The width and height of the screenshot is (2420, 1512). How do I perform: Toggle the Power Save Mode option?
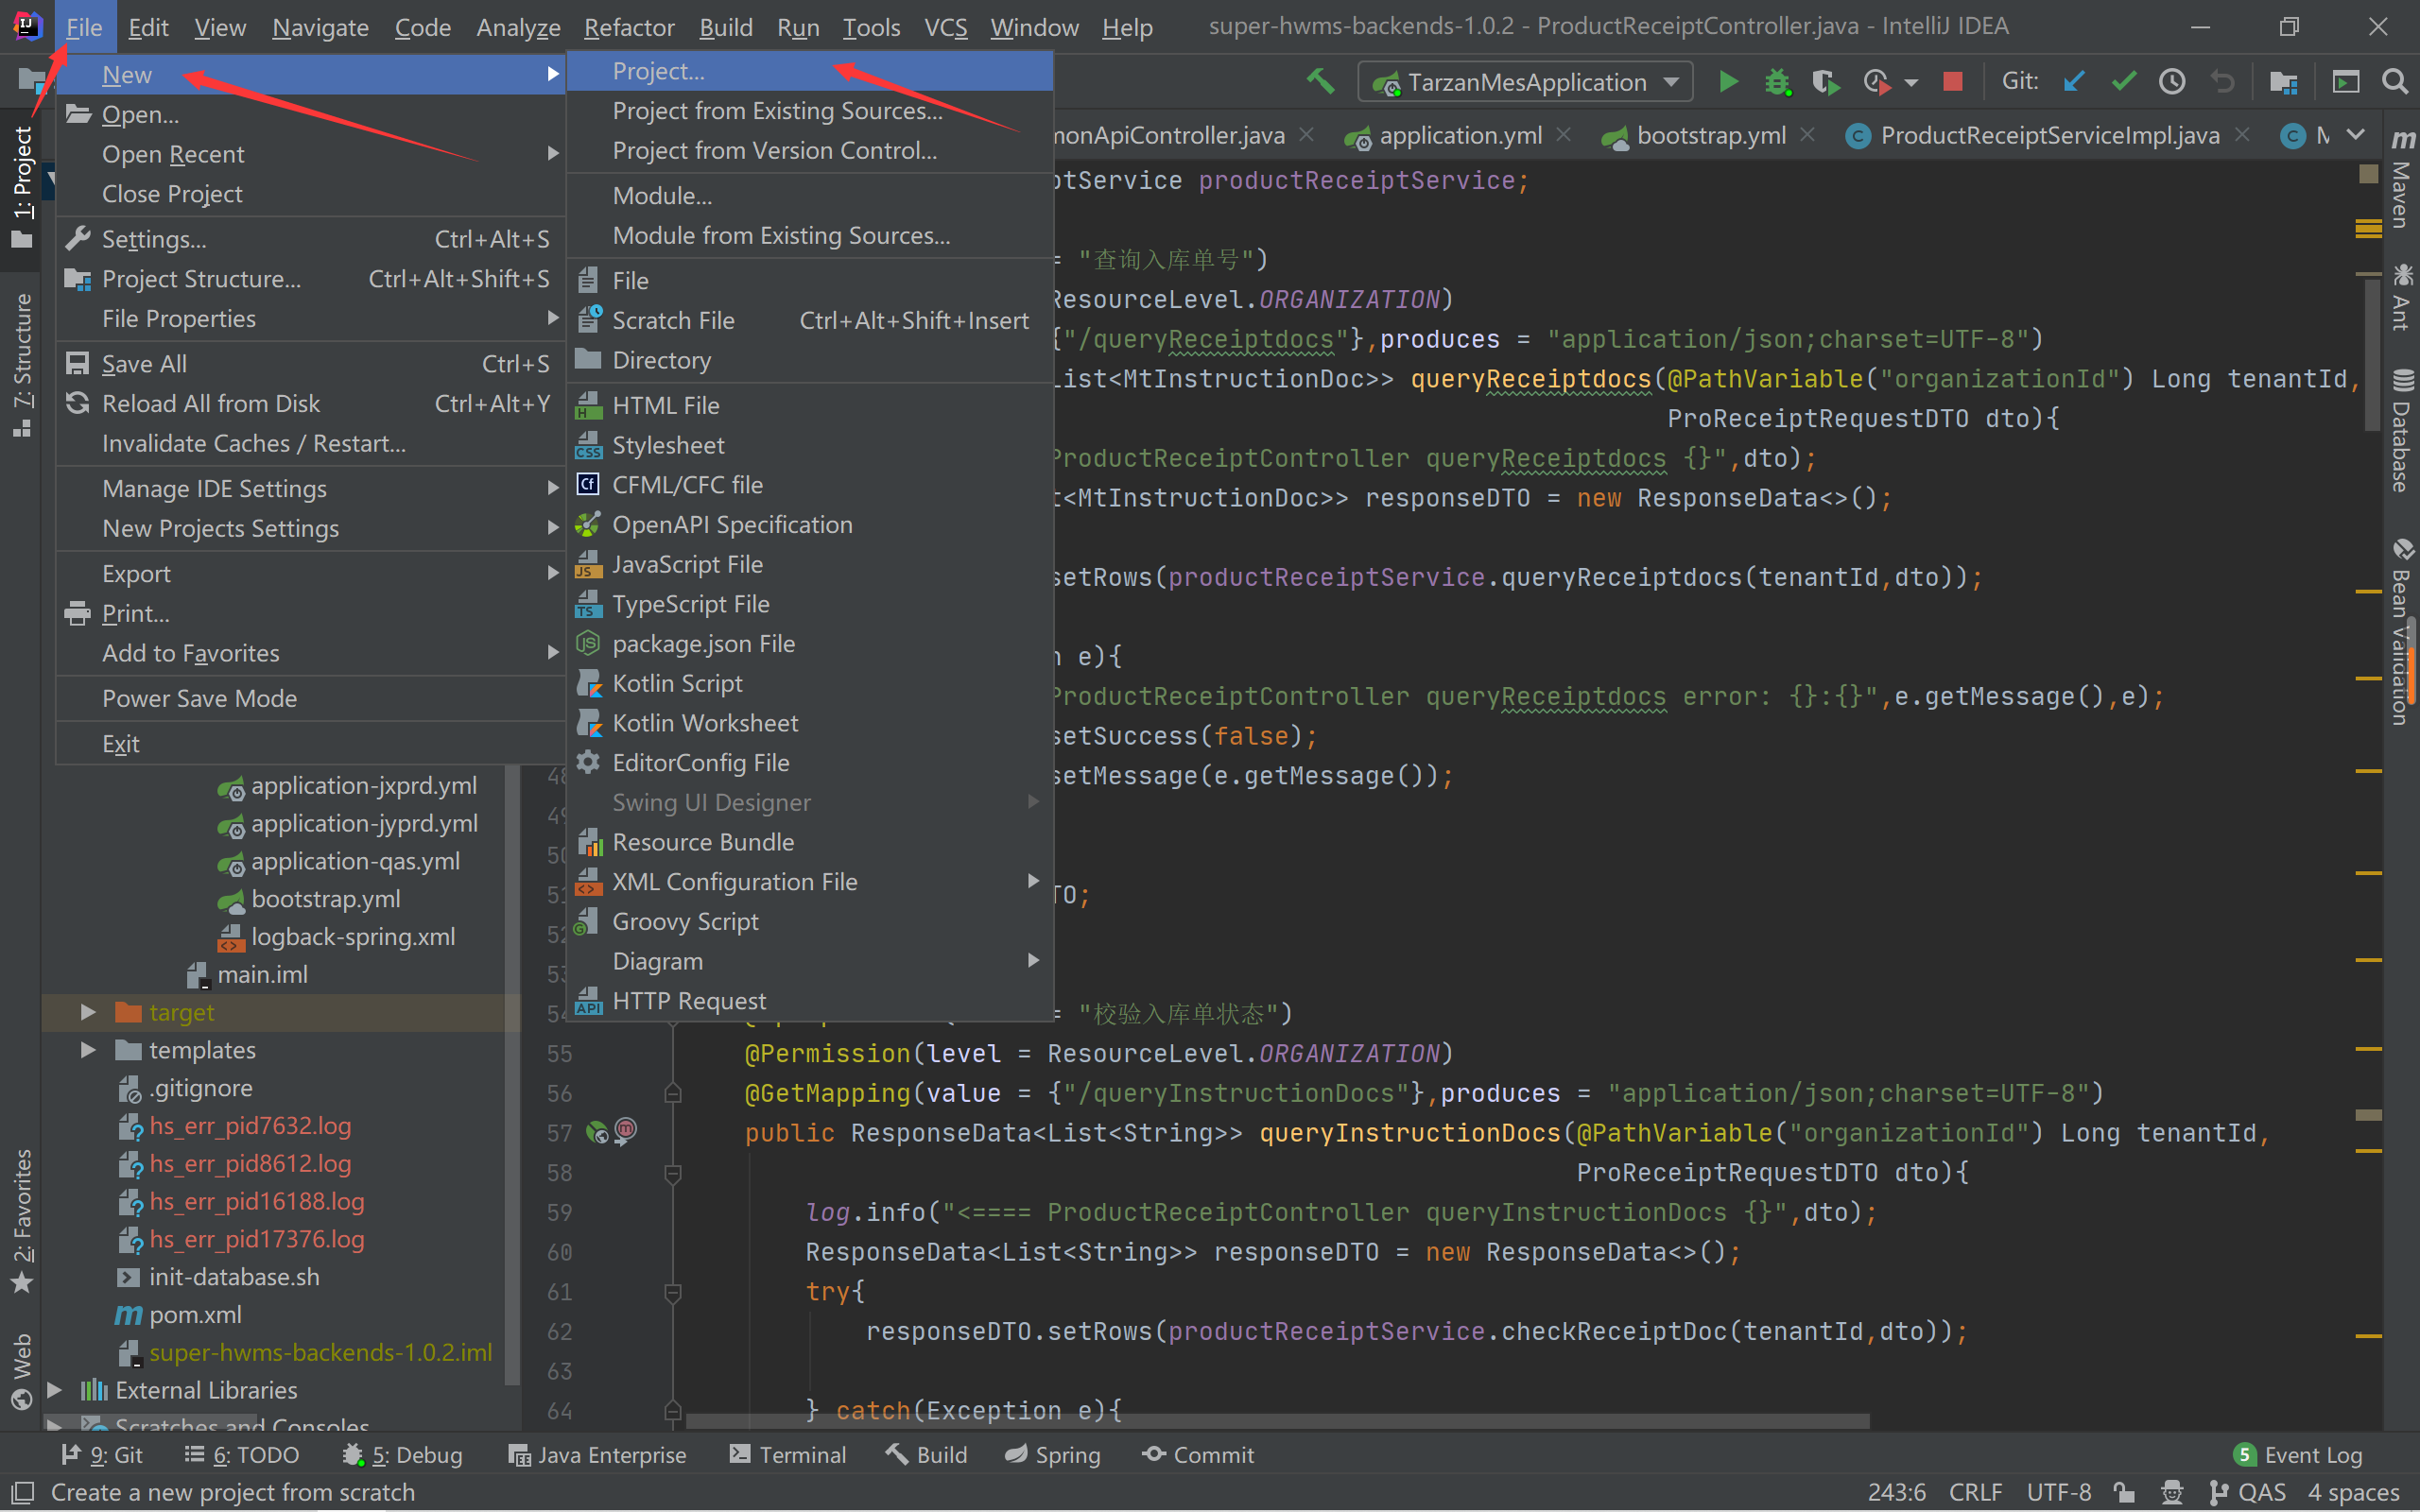point(200,696)
